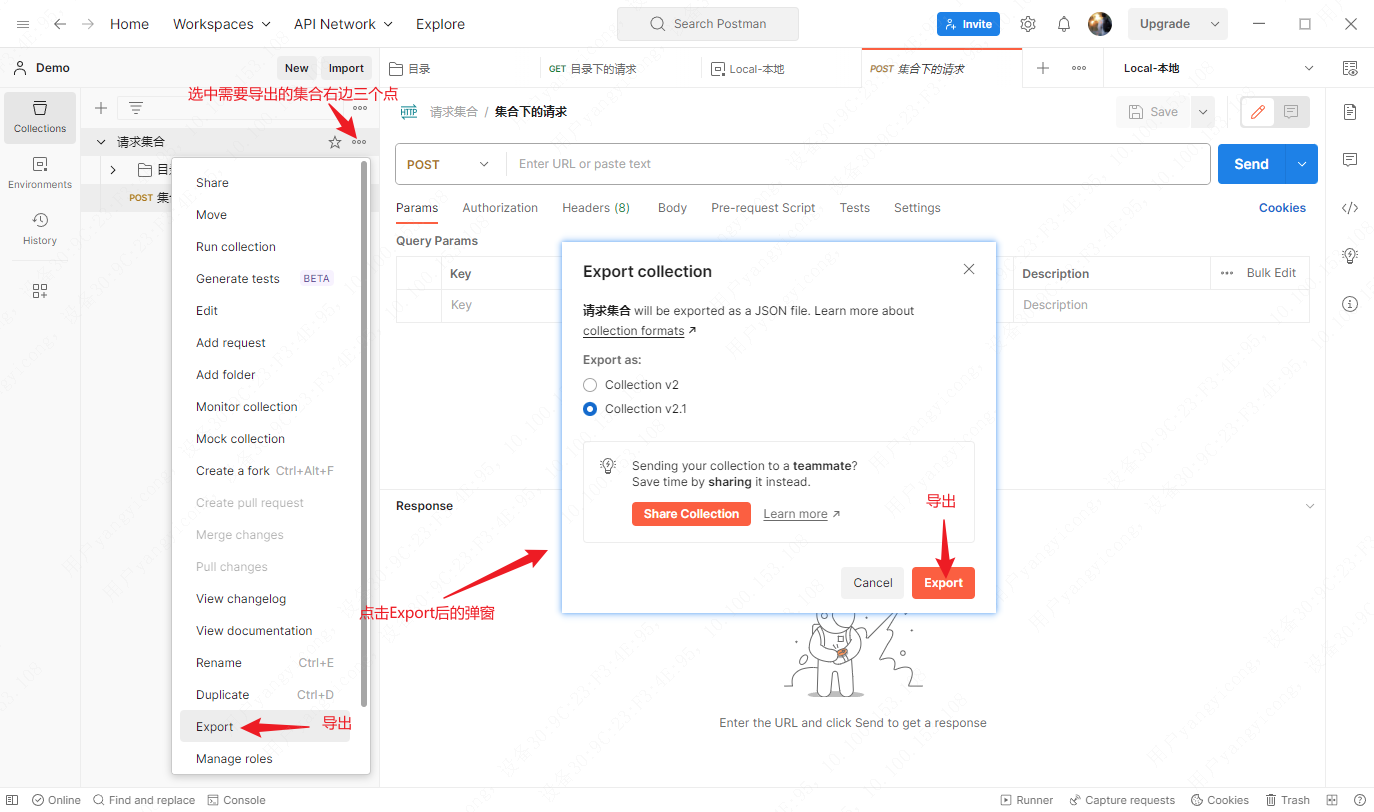Click the Invite button
This screenshot has height=812, width=1374.
966,24
